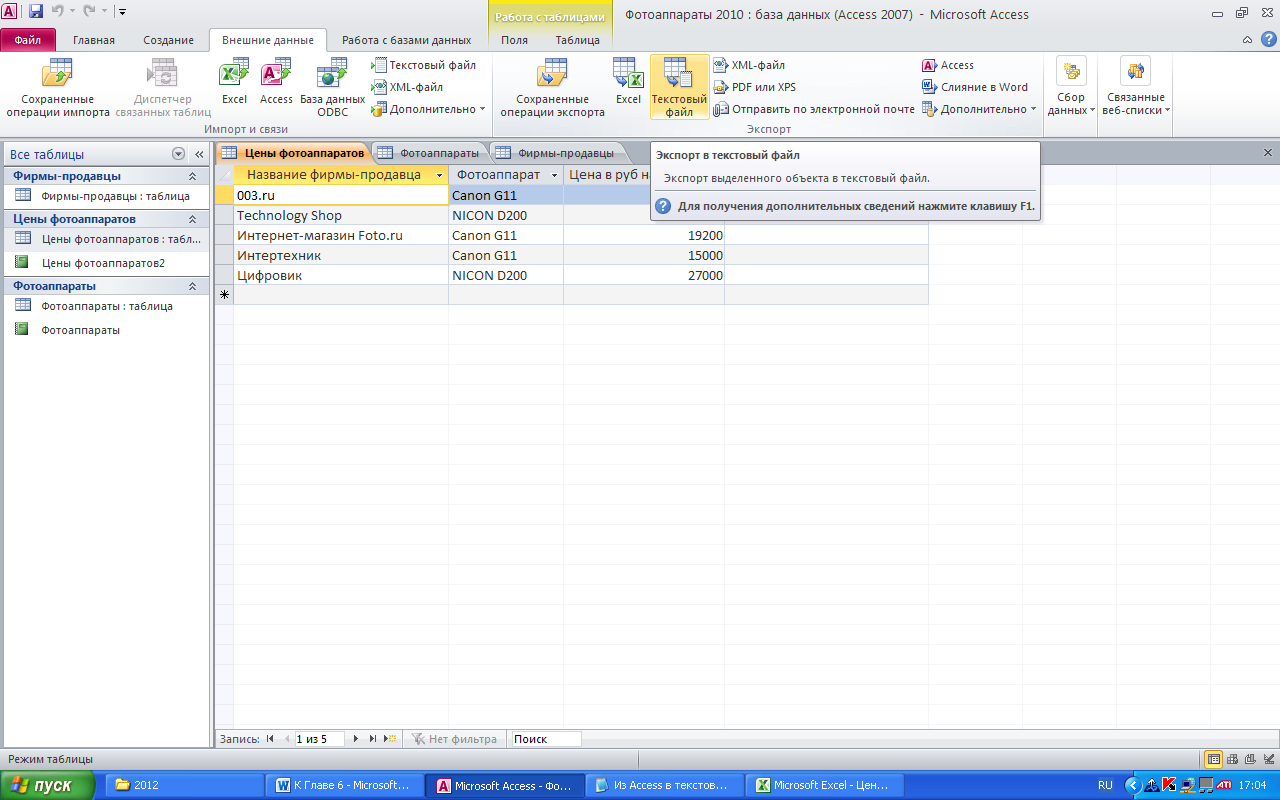Open the Файл tab
This screenshot has height=800, width=1280.
[28, 40]
